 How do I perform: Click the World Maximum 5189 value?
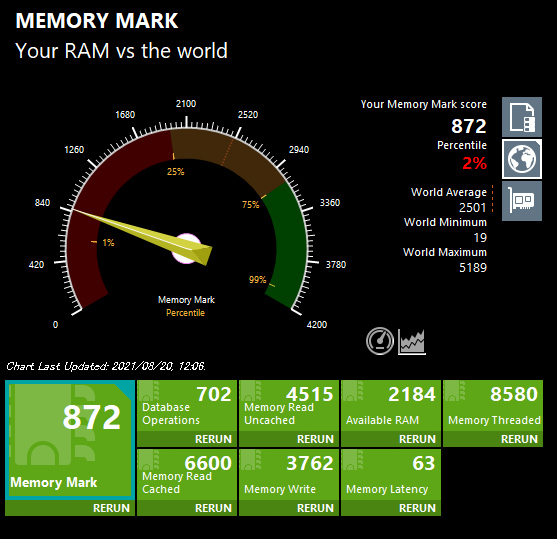pos(473,267)
